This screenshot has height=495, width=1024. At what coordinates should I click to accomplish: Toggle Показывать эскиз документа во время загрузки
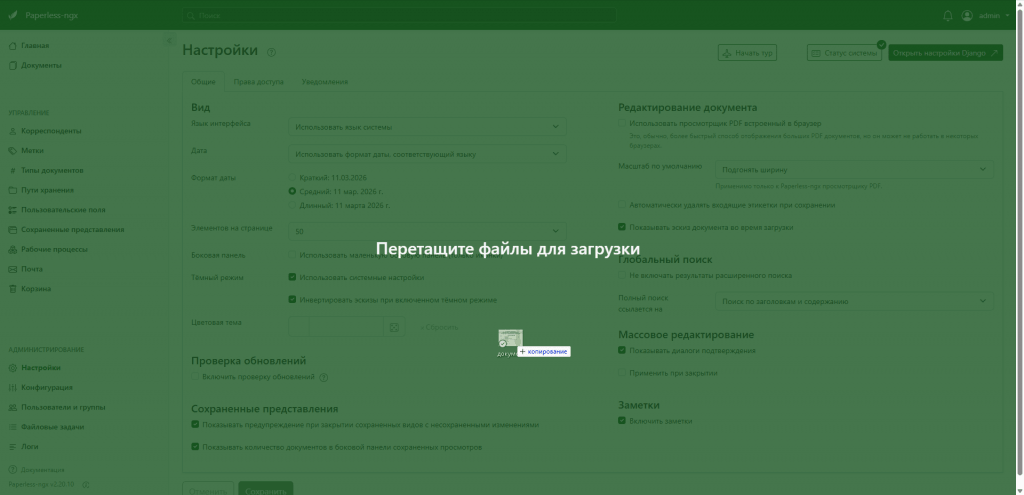coord(622,227)
